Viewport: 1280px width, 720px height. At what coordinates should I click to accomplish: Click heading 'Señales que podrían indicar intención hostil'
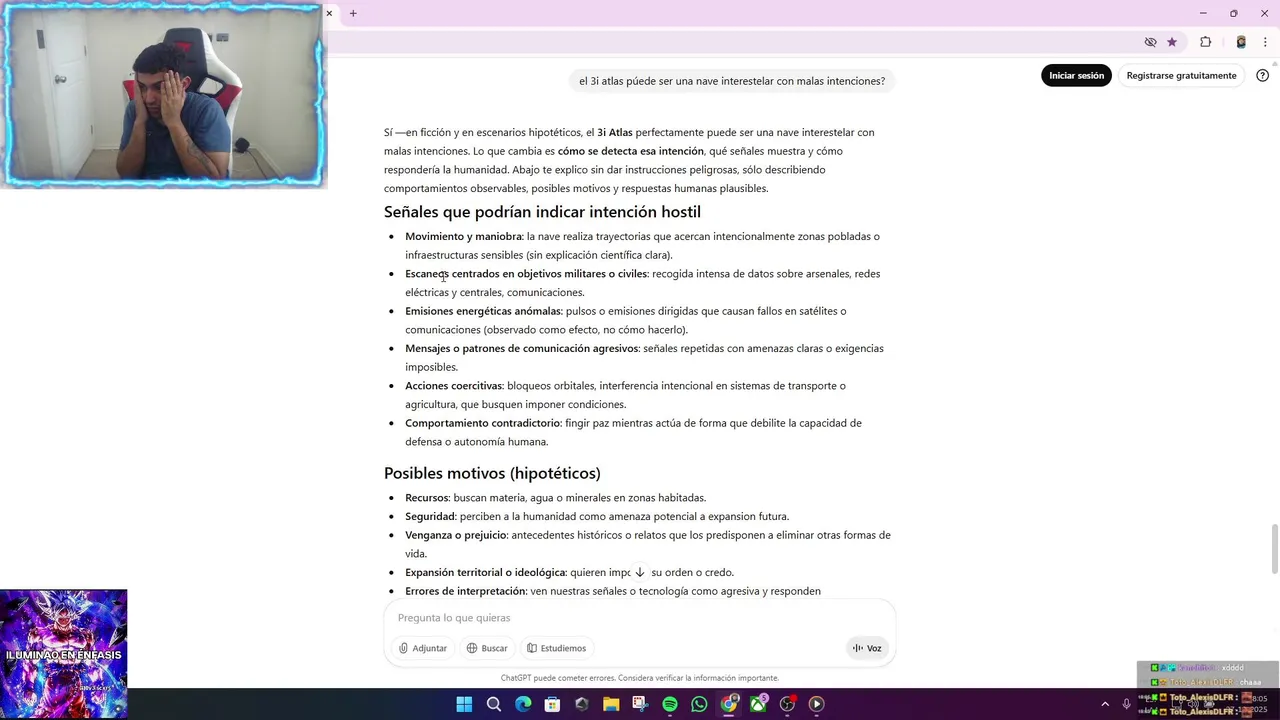point(542,212)
